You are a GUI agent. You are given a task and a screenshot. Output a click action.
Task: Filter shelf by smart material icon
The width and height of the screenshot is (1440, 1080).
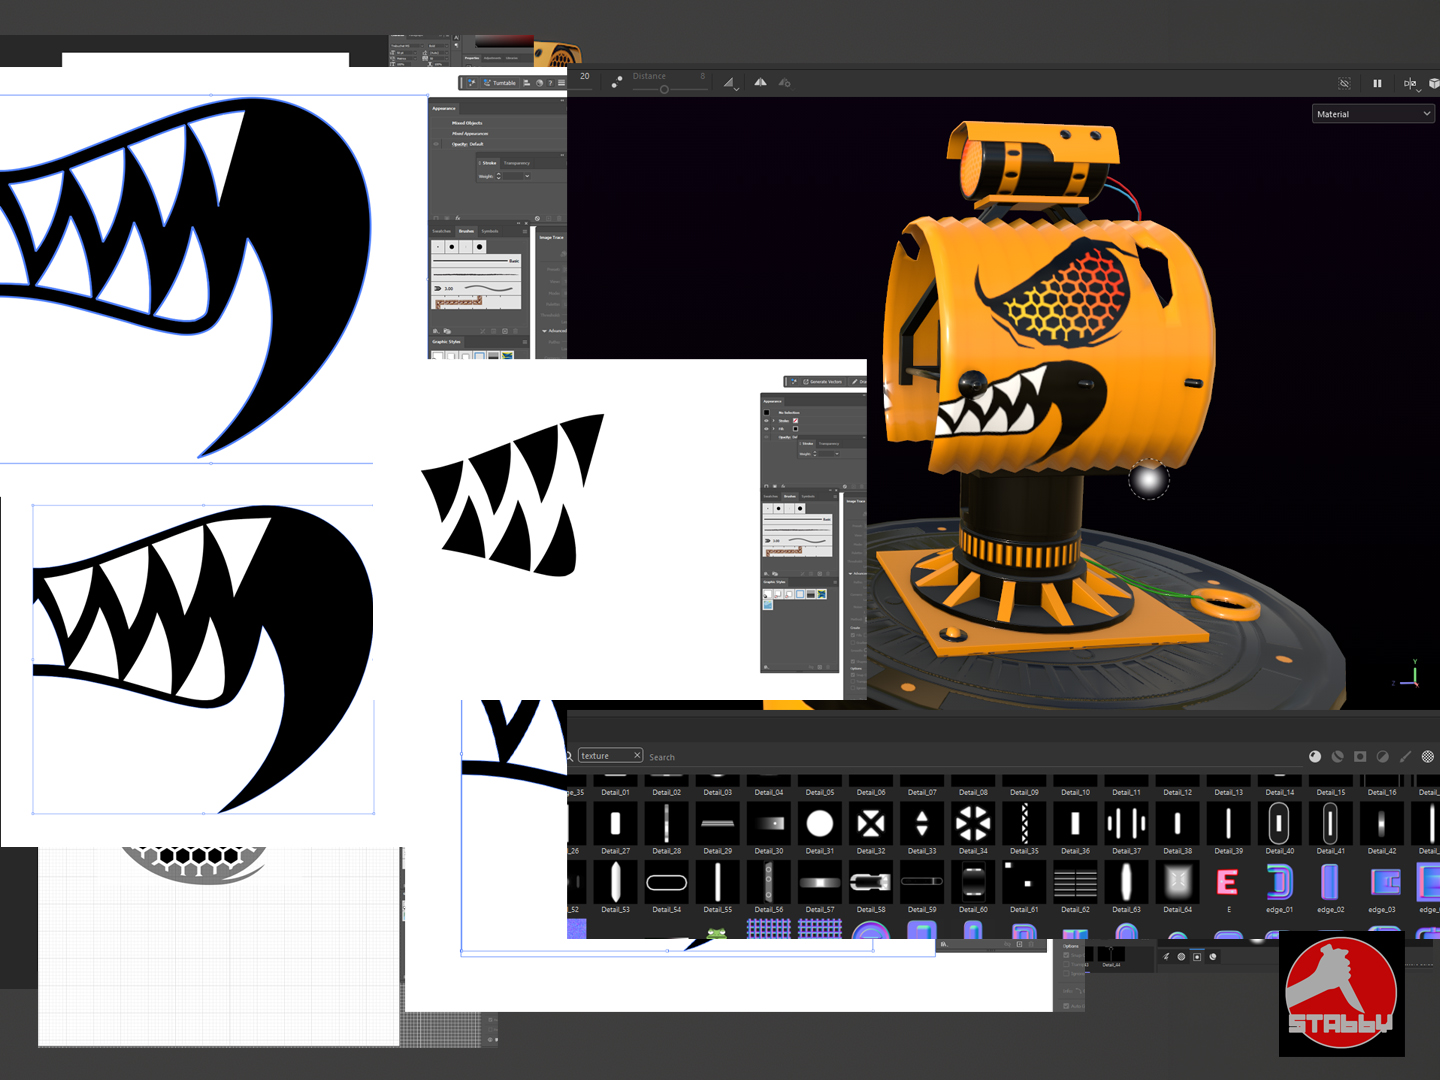point(1338,756)
